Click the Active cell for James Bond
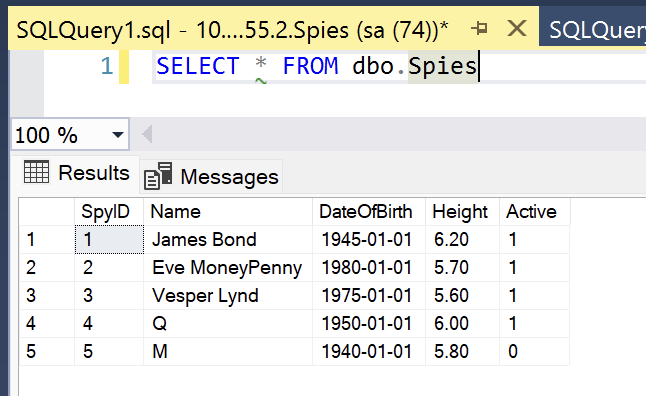Image resolution: width=646 pixels, height=396 pixels. tap(535, 240)
